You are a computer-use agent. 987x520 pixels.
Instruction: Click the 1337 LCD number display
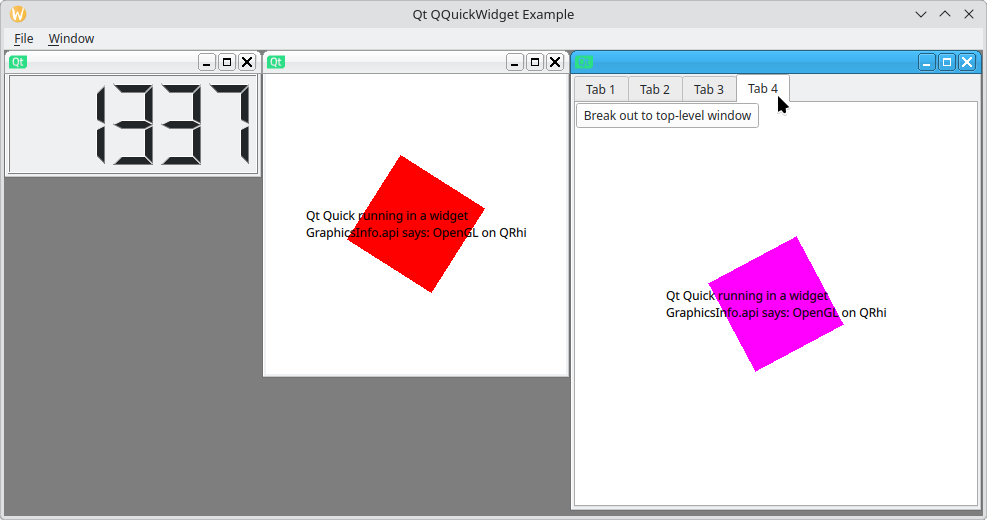click(133, 124)
